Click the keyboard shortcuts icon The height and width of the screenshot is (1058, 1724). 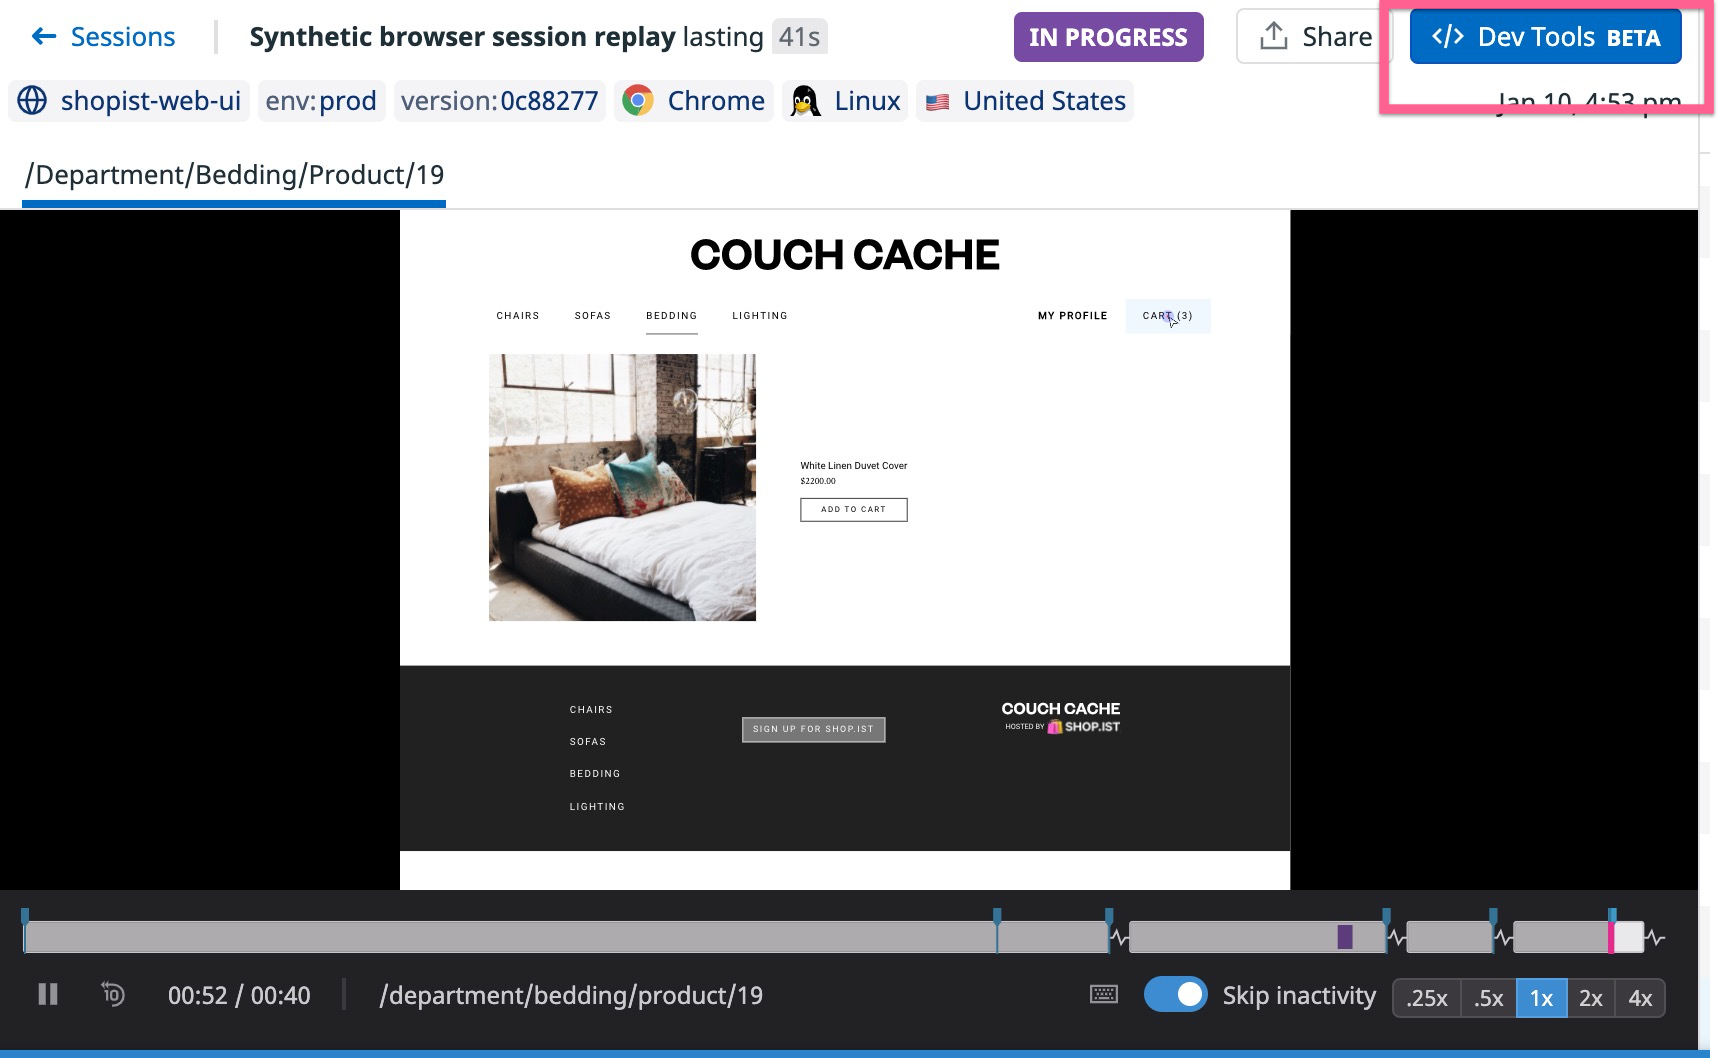pos(1103,995)
